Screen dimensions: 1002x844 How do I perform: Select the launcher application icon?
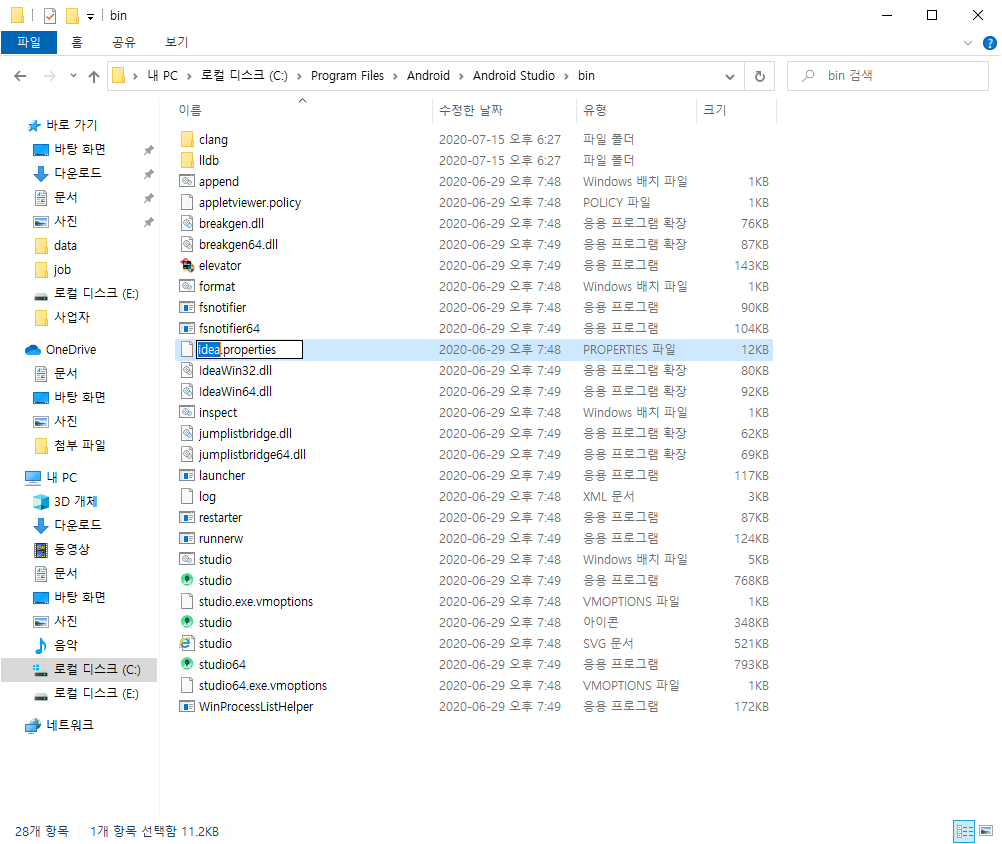click(x=187, y=475)
